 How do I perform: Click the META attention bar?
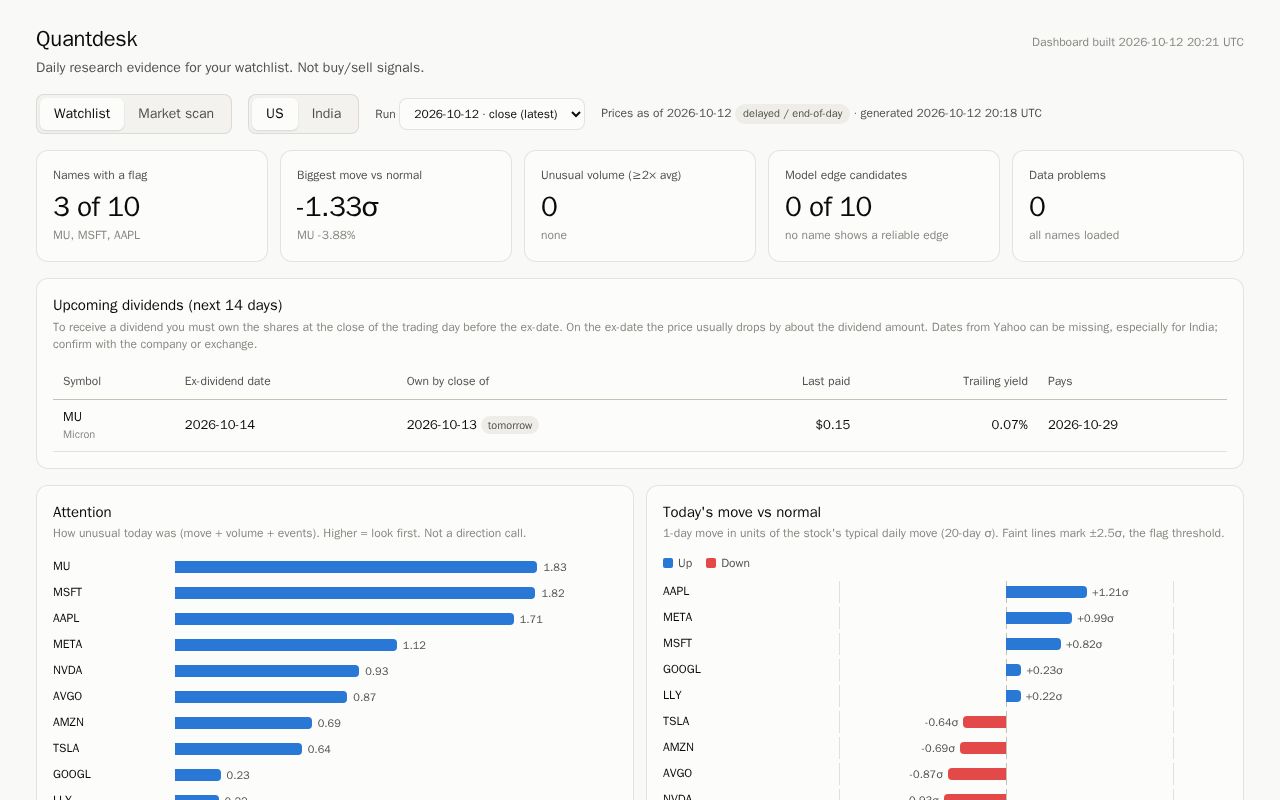point(286,645)
